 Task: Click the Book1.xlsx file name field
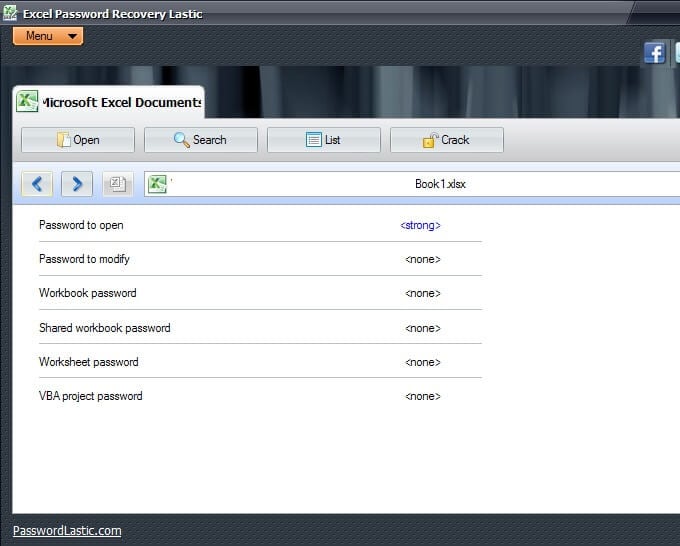tap(412, 184)
